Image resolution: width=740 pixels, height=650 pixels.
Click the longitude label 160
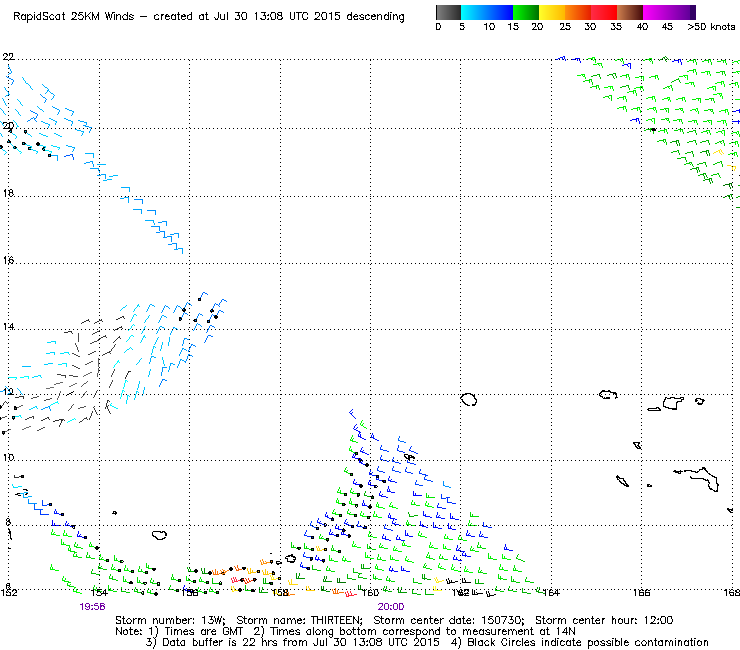point(370,593)
